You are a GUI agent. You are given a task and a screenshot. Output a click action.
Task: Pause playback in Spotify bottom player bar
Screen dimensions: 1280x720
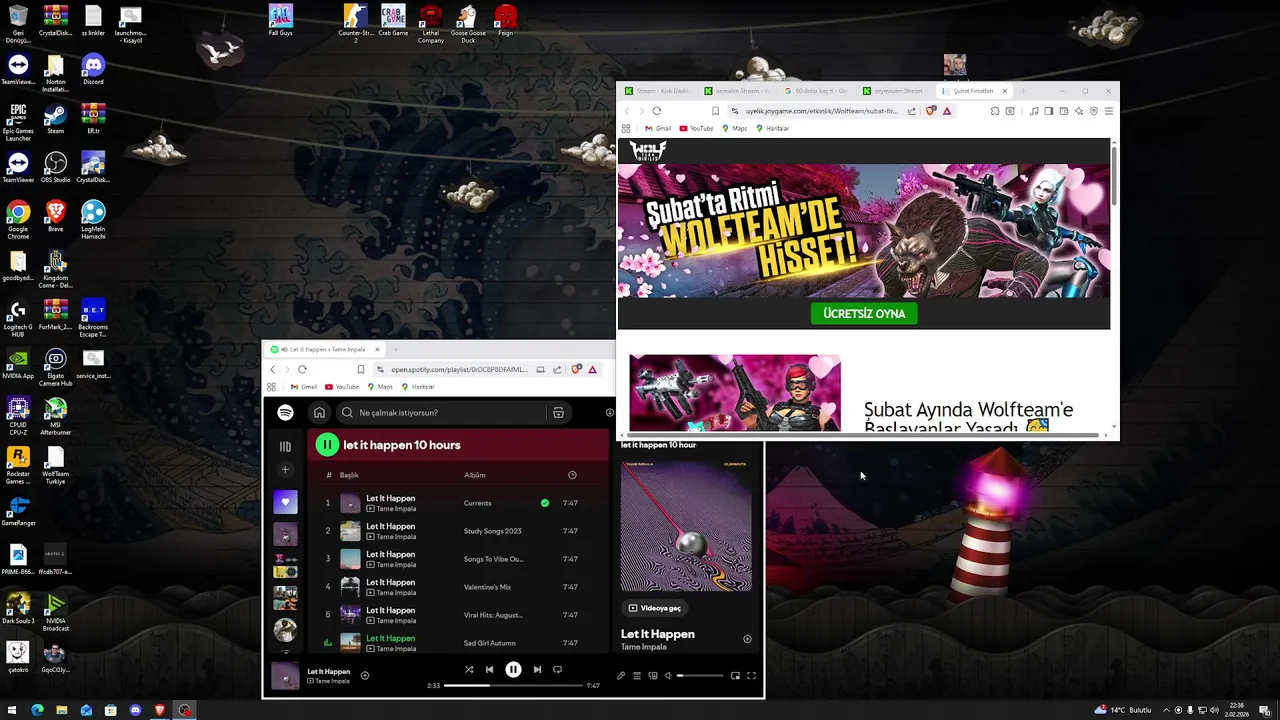tap(513, 670)
